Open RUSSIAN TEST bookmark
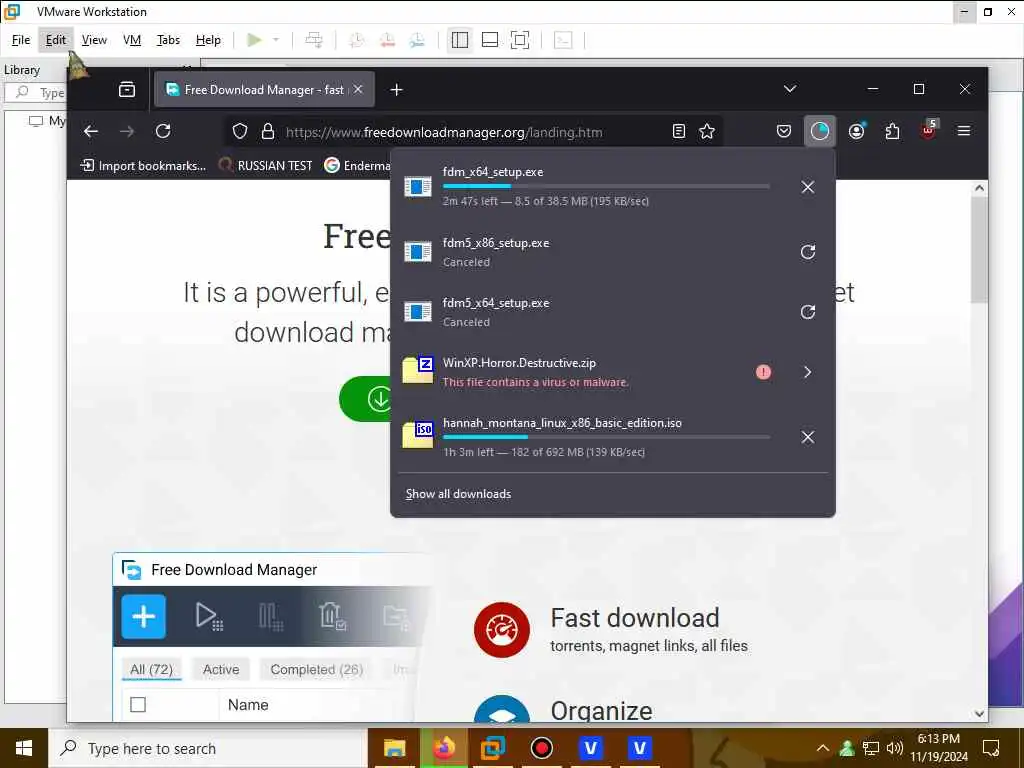Screen dimensions: 1024x768 click(265, 166)
